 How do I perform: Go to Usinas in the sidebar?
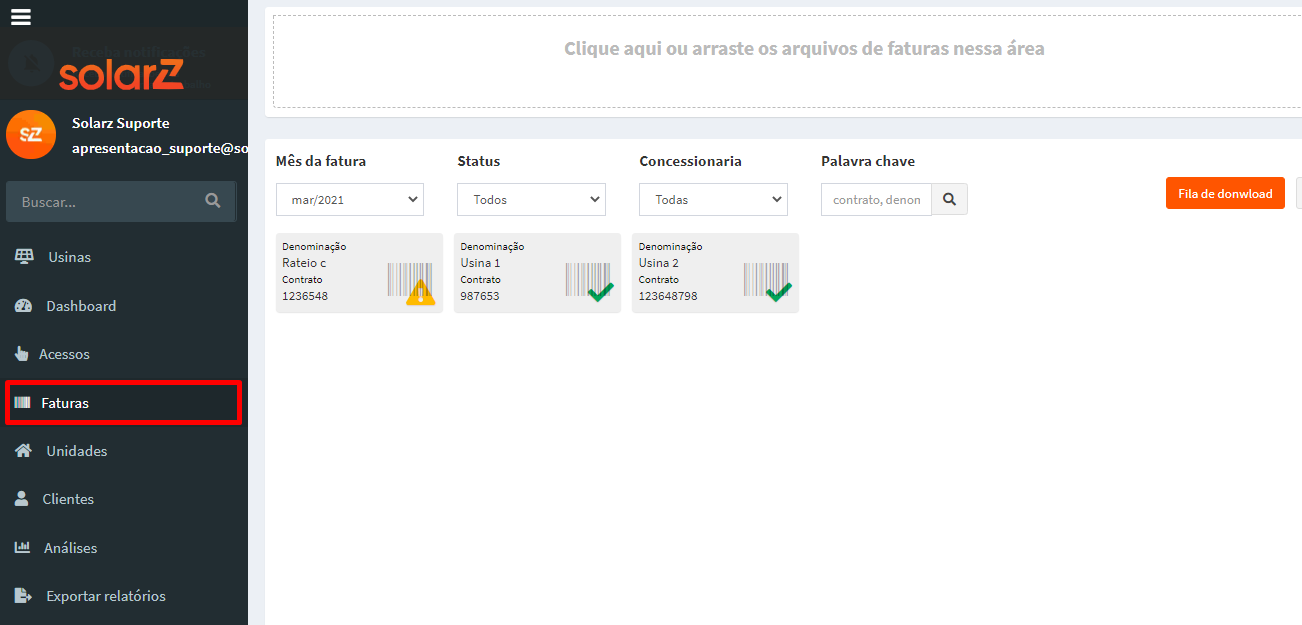(x=69, y=257)
